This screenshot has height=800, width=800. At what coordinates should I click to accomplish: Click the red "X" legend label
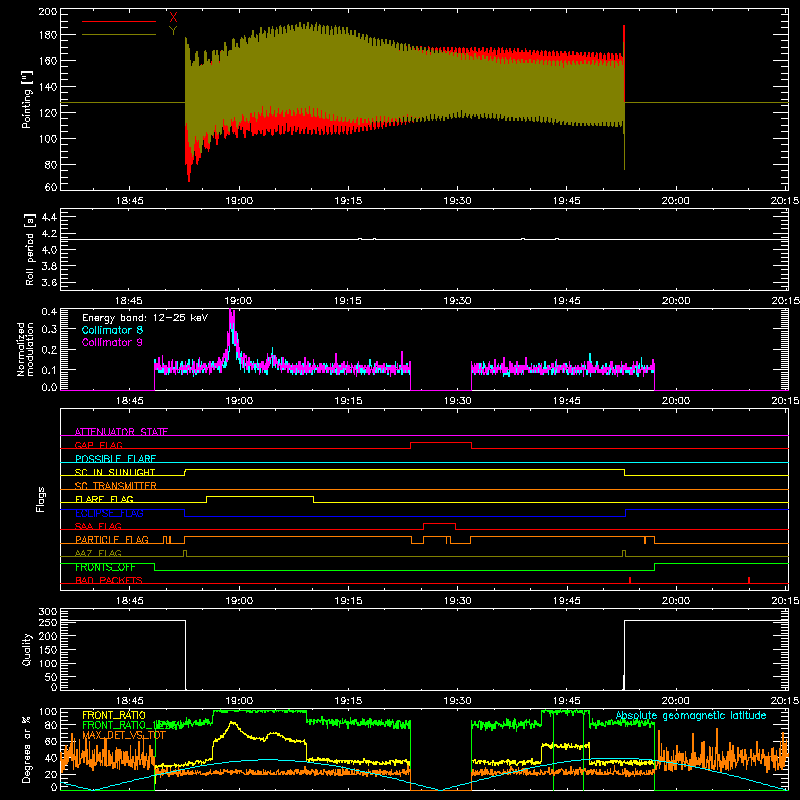[173, 17]
